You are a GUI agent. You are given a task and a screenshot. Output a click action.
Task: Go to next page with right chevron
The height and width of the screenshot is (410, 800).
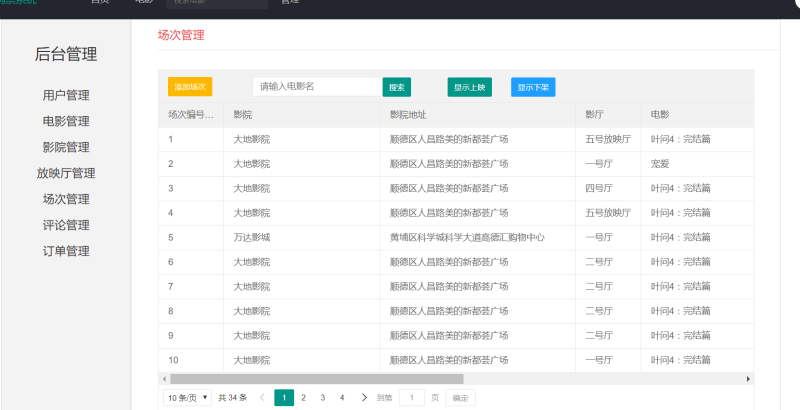pyautogui.click(x=364, y=397)
